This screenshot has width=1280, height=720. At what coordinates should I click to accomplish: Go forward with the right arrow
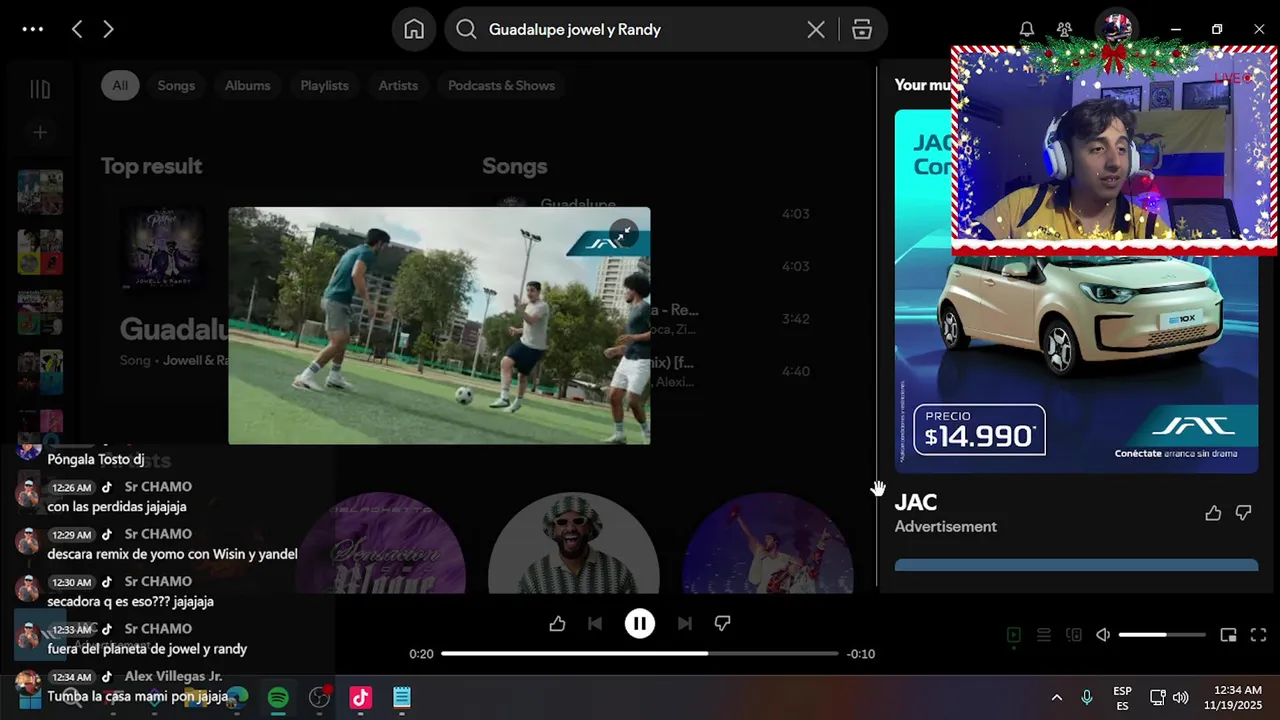pyautogui.click(x=108, y=29)
